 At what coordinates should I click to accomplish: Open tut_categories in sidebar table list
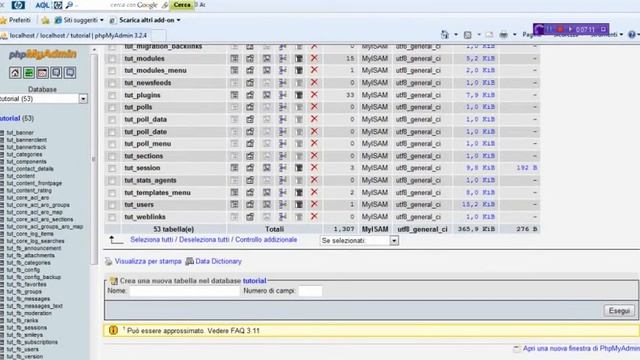click(24, 154)
